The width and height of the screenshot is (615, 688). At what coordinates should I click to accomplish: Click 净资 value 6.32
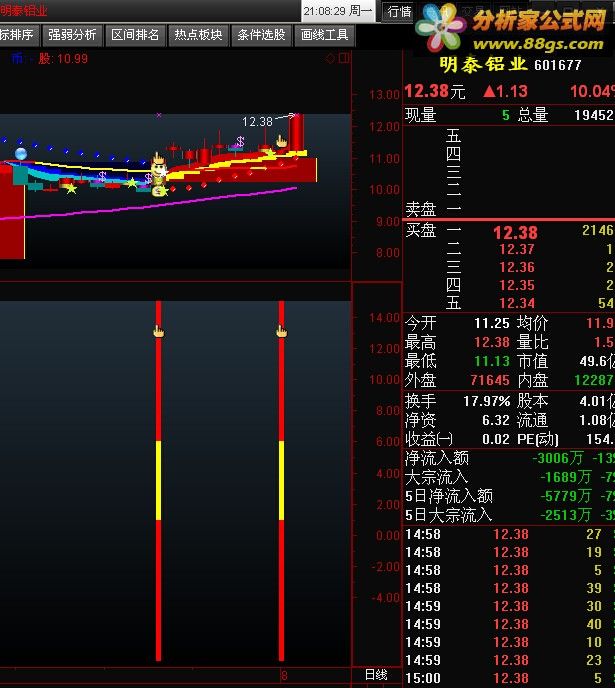496,420
